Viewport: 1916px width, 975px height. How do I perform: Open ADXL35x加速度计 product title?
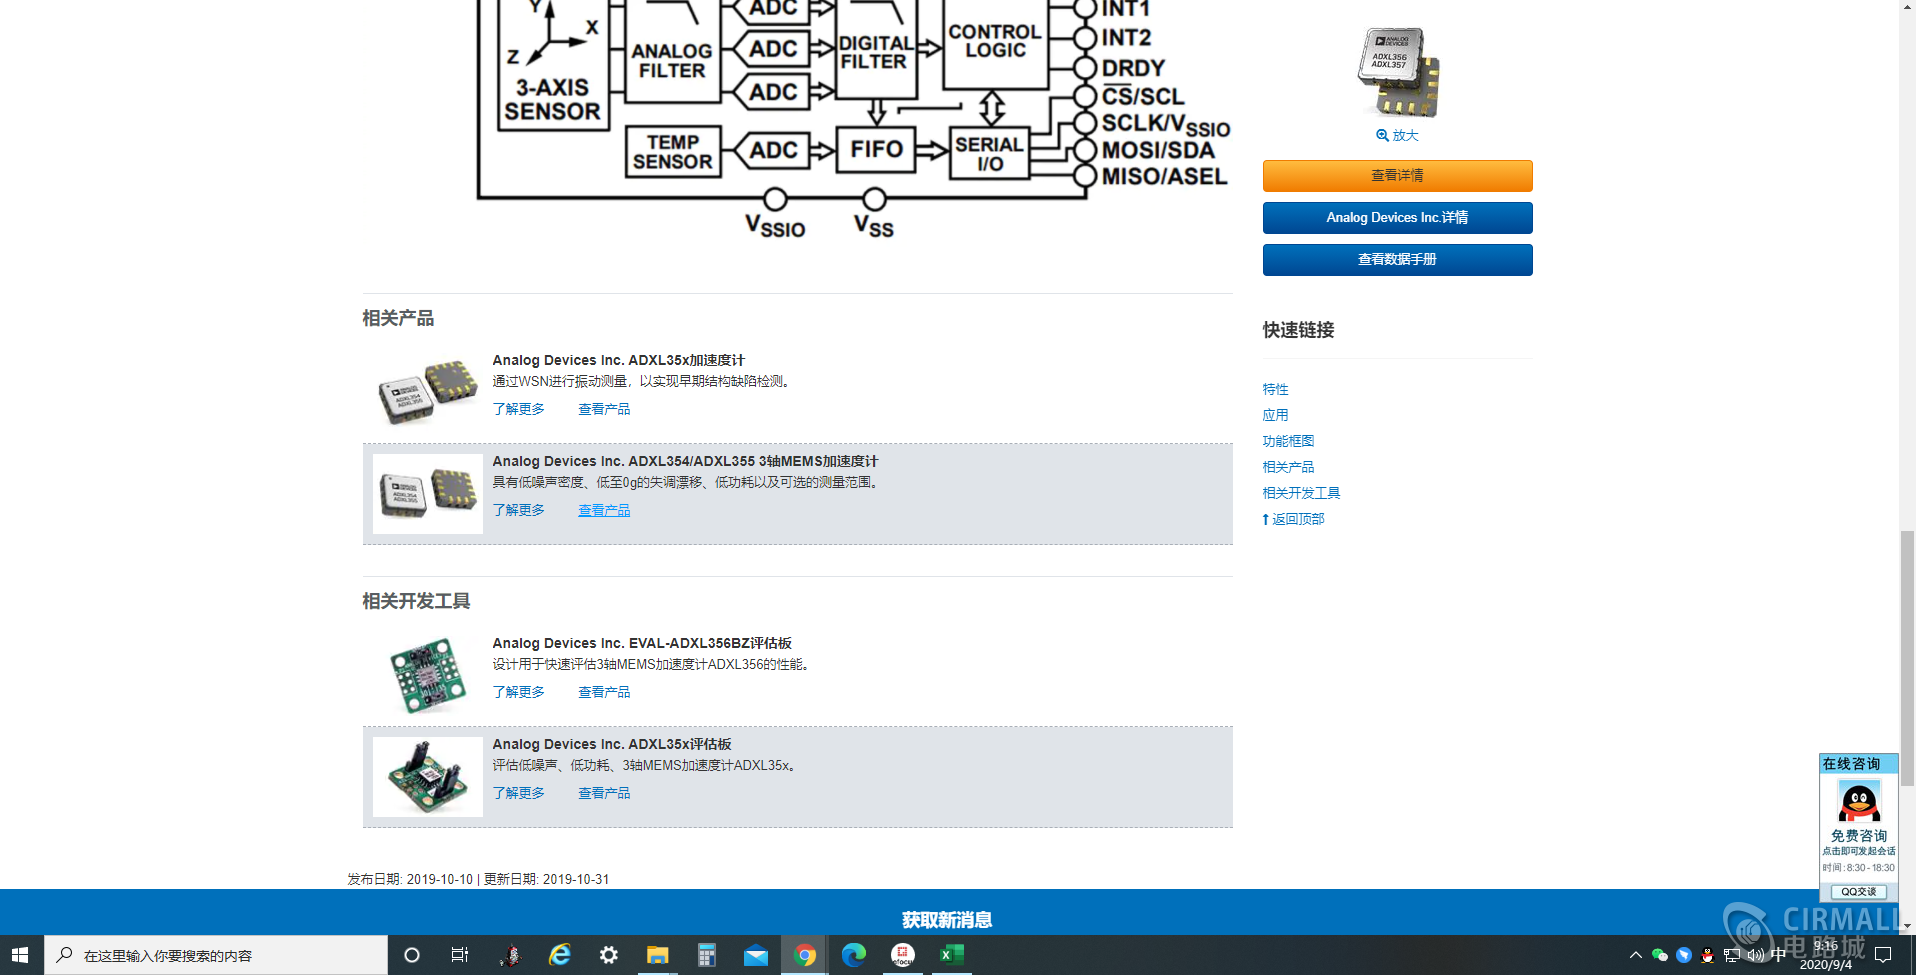coord(618,360)
